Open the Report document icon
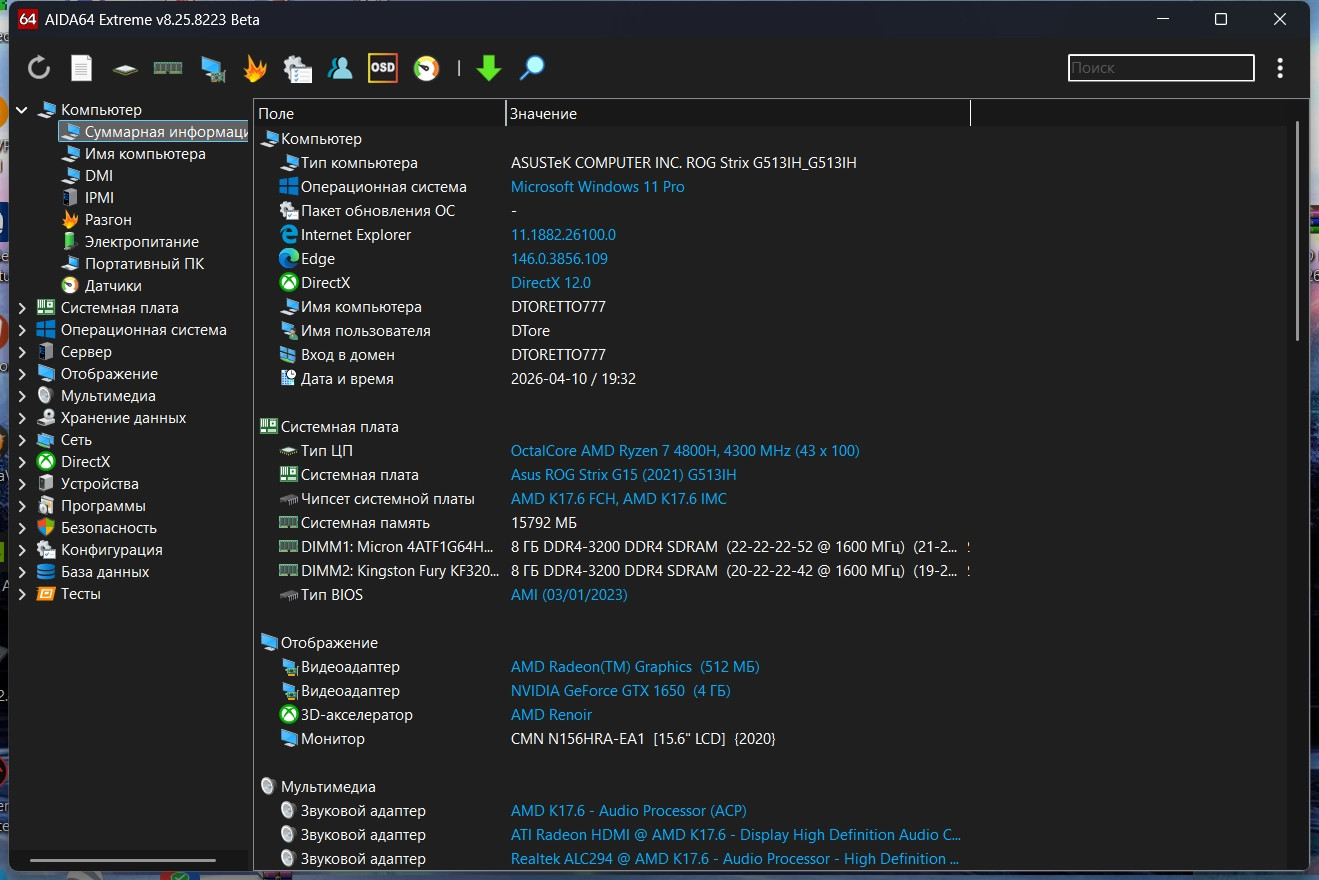The height and width of the screenshot is (880, 1319). 81,68
